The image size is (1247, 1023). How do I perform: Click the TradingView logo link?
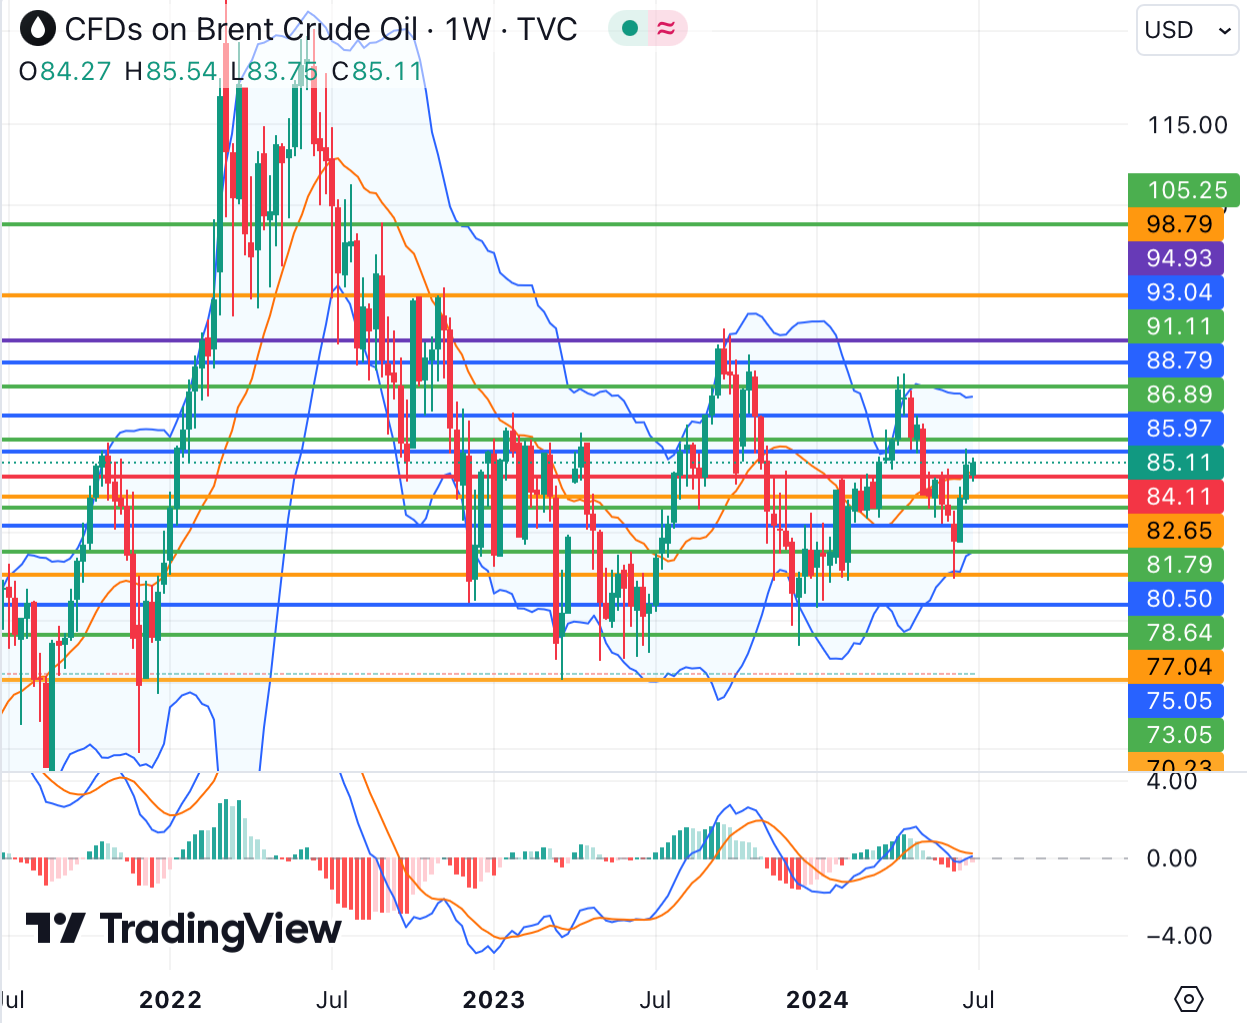click(184, 929)
